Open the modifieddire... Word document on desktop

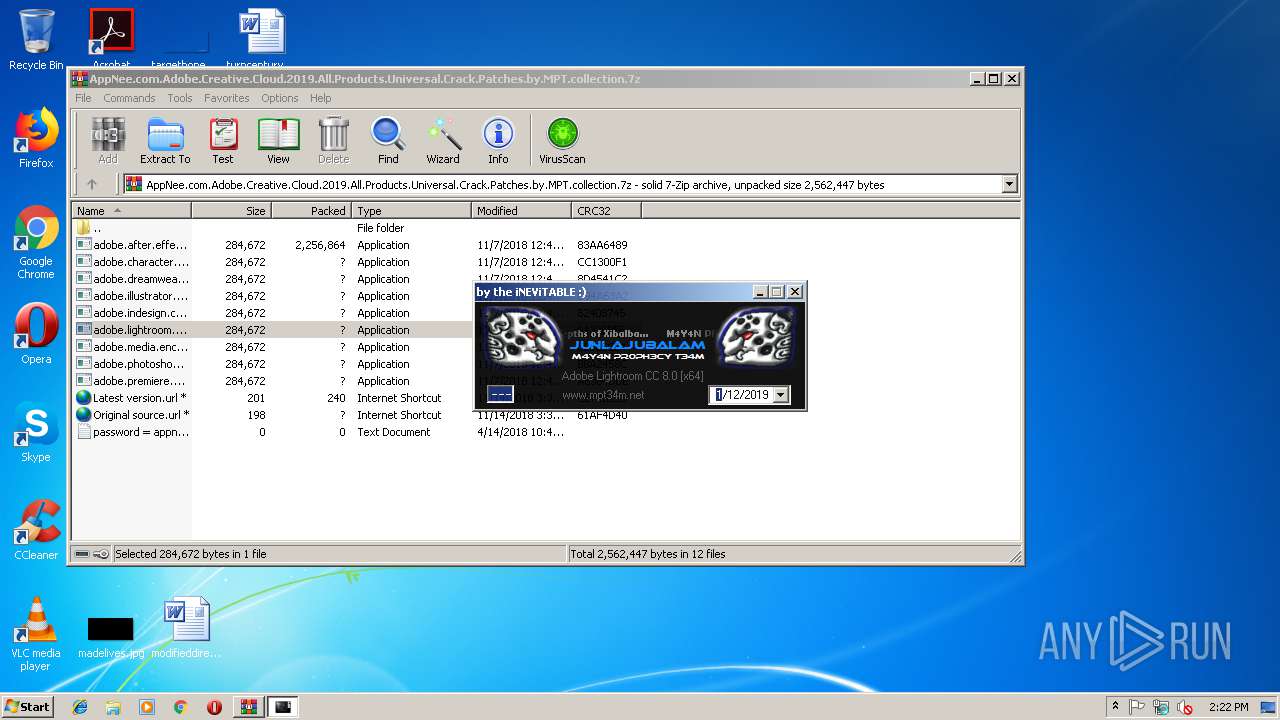pos(186,628)
